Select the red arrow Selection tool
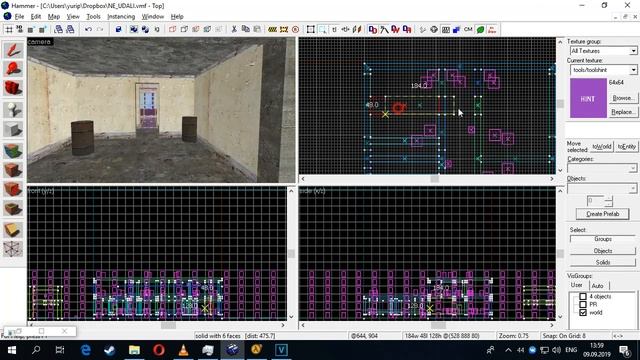Viewport: 640px width, 360px height. point(13,50)
